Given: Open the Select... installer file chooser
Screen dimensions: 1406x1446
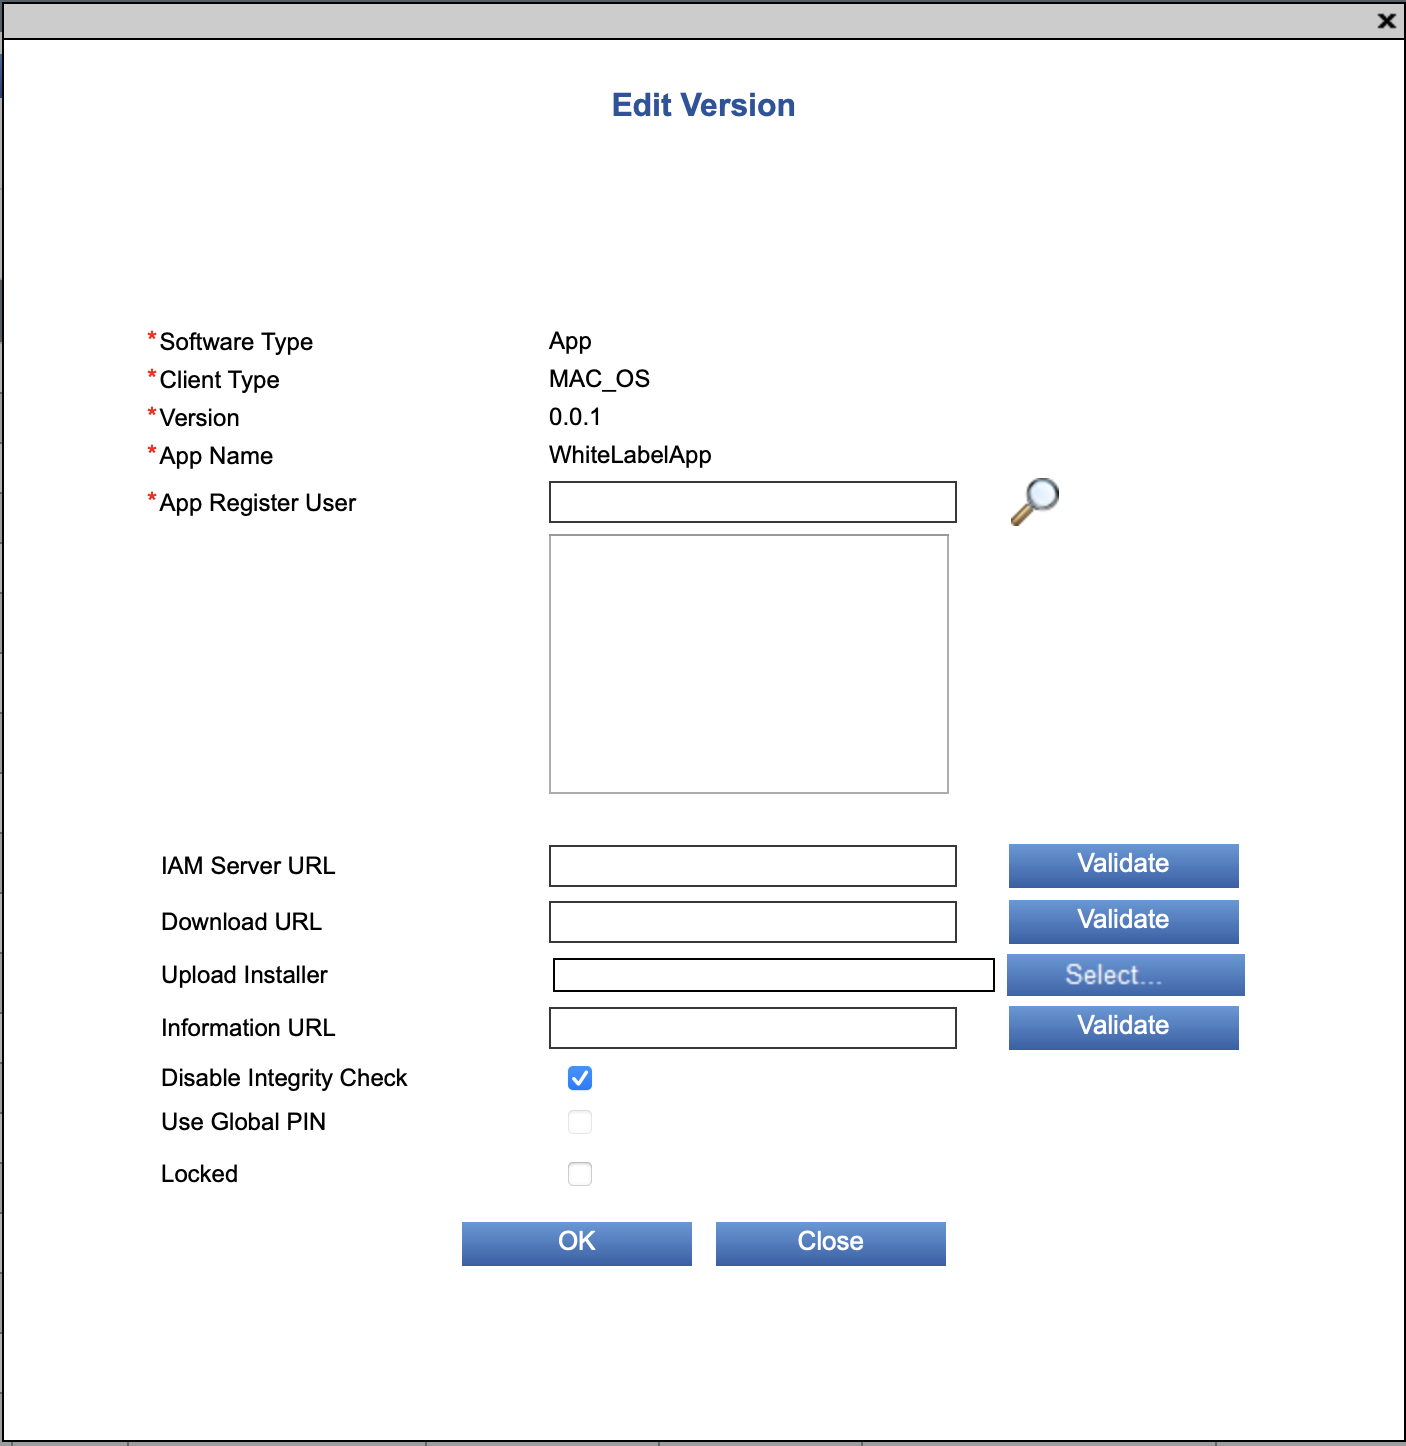Looking at the screenshot, I should pyautogui.click(x=1125, y=975).
